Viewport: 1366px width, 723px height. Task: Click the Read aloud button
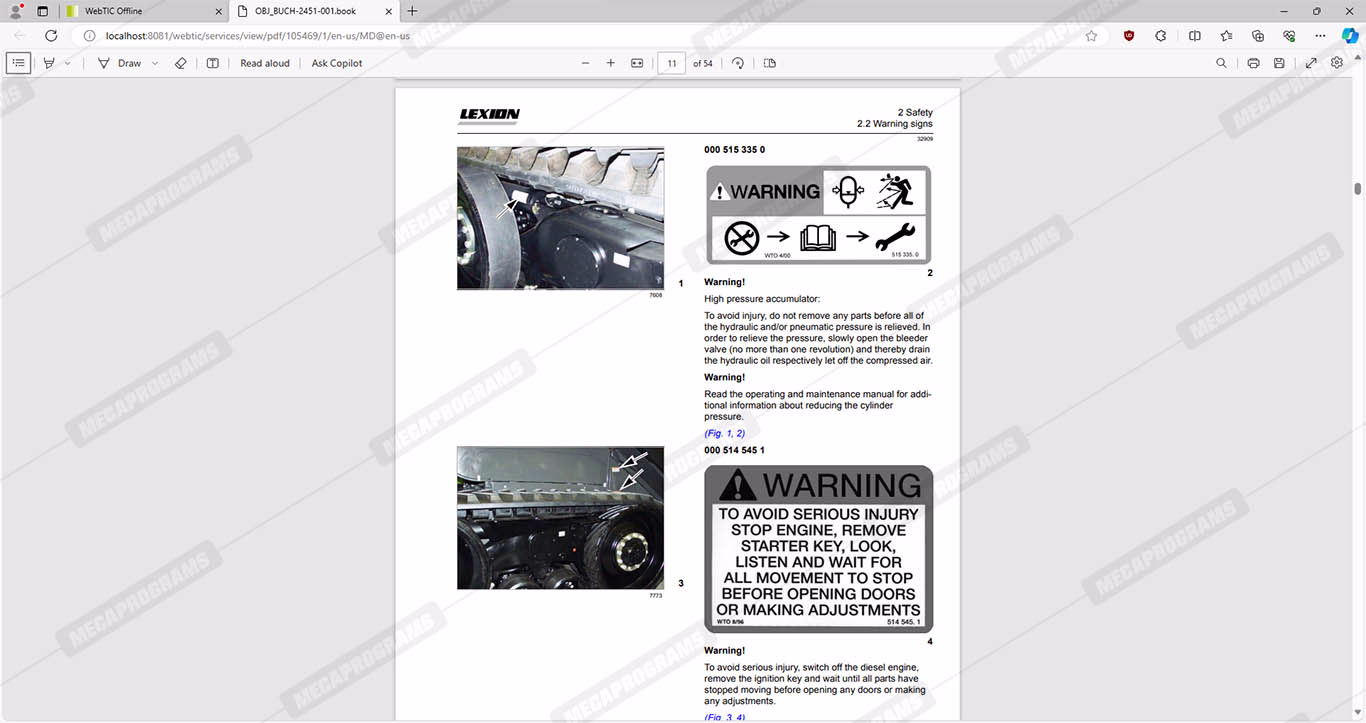[x=265, y=63]
